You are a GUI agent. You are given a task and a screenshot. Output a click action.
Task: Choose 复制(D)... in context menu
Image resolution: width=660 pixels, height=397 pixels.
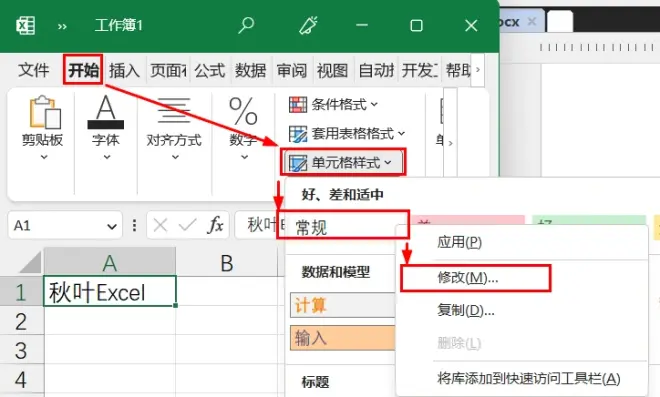click(522, 311)
